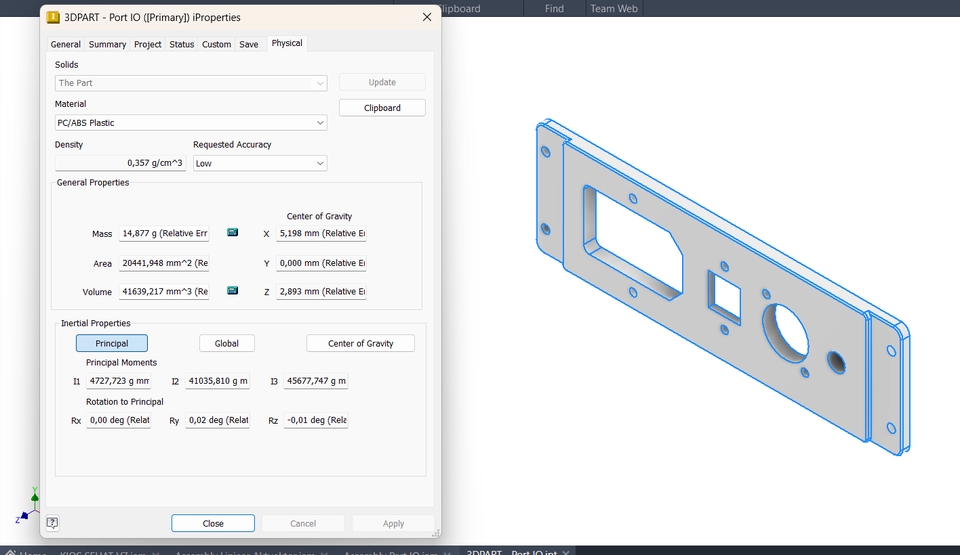The width and height of the screenshot is (960, 555).
Task: Click the 'Rotation to Principal' label
Action: 124,402
